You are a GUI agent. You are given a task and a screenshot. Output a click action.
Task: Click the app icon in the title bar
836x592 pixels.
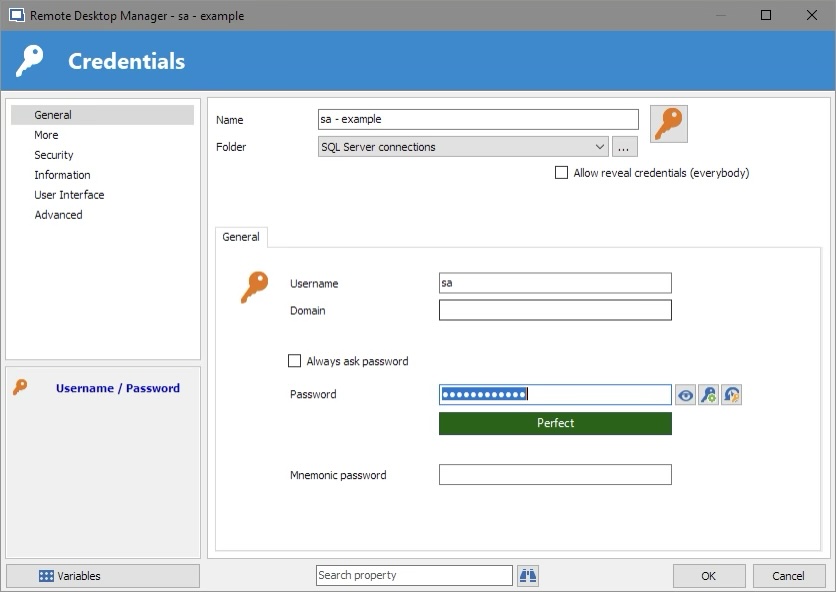pos(17,15)
